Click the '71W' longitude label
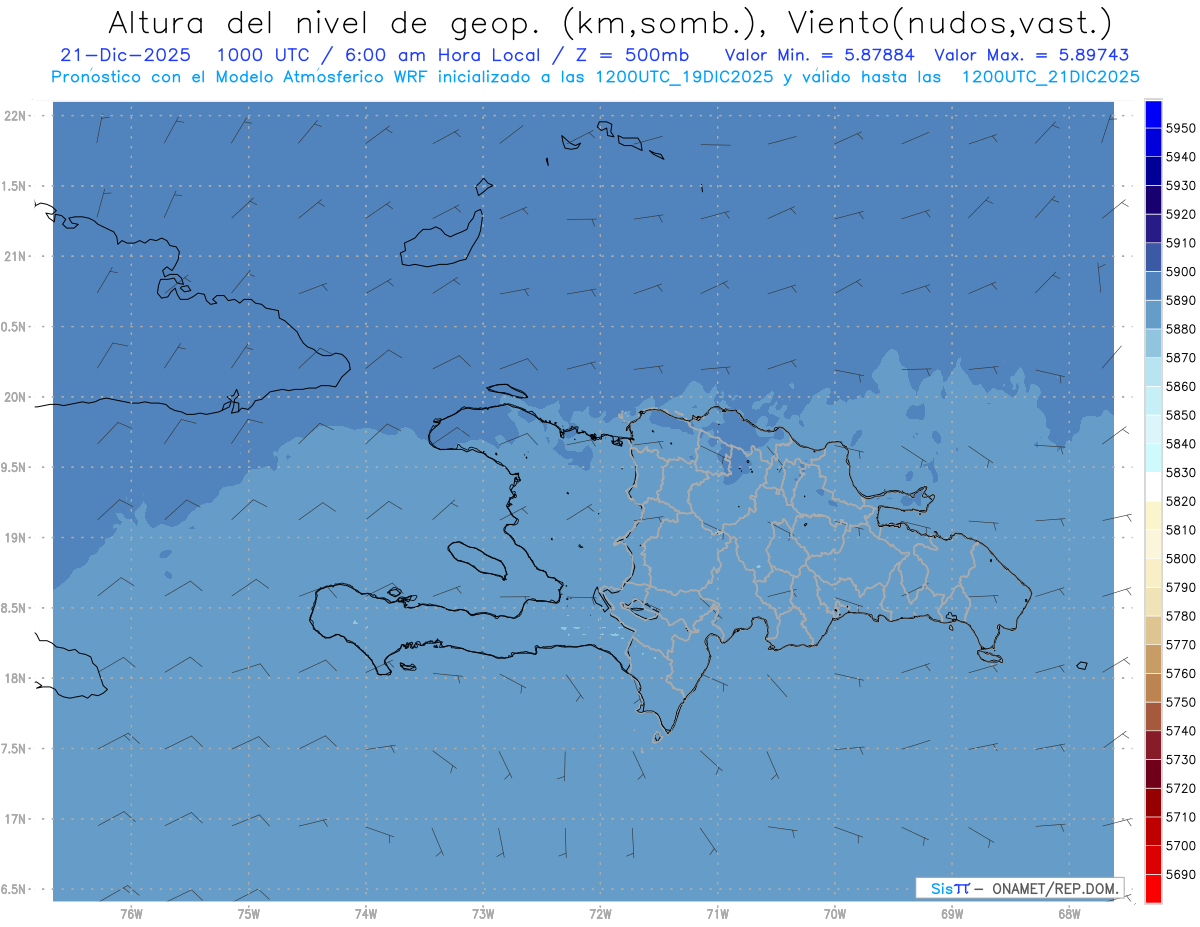The image size is (1200, 927). (717, 912)
